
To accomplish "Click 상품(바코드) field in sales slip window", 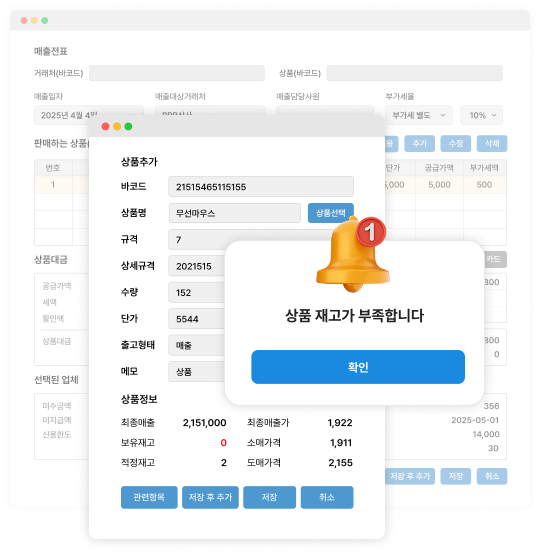I will tap(414, 73).
